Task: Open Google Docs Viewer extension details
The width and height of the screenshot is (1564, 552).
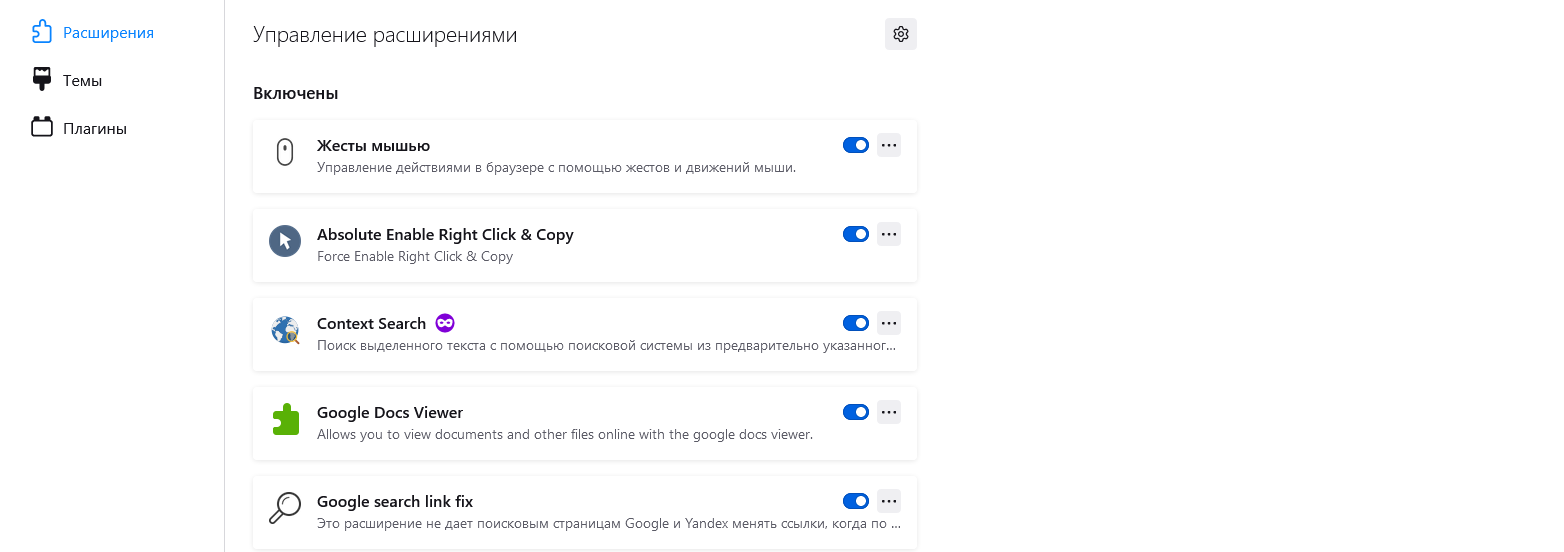Action: pyautogui.click(x=585, y=423)
